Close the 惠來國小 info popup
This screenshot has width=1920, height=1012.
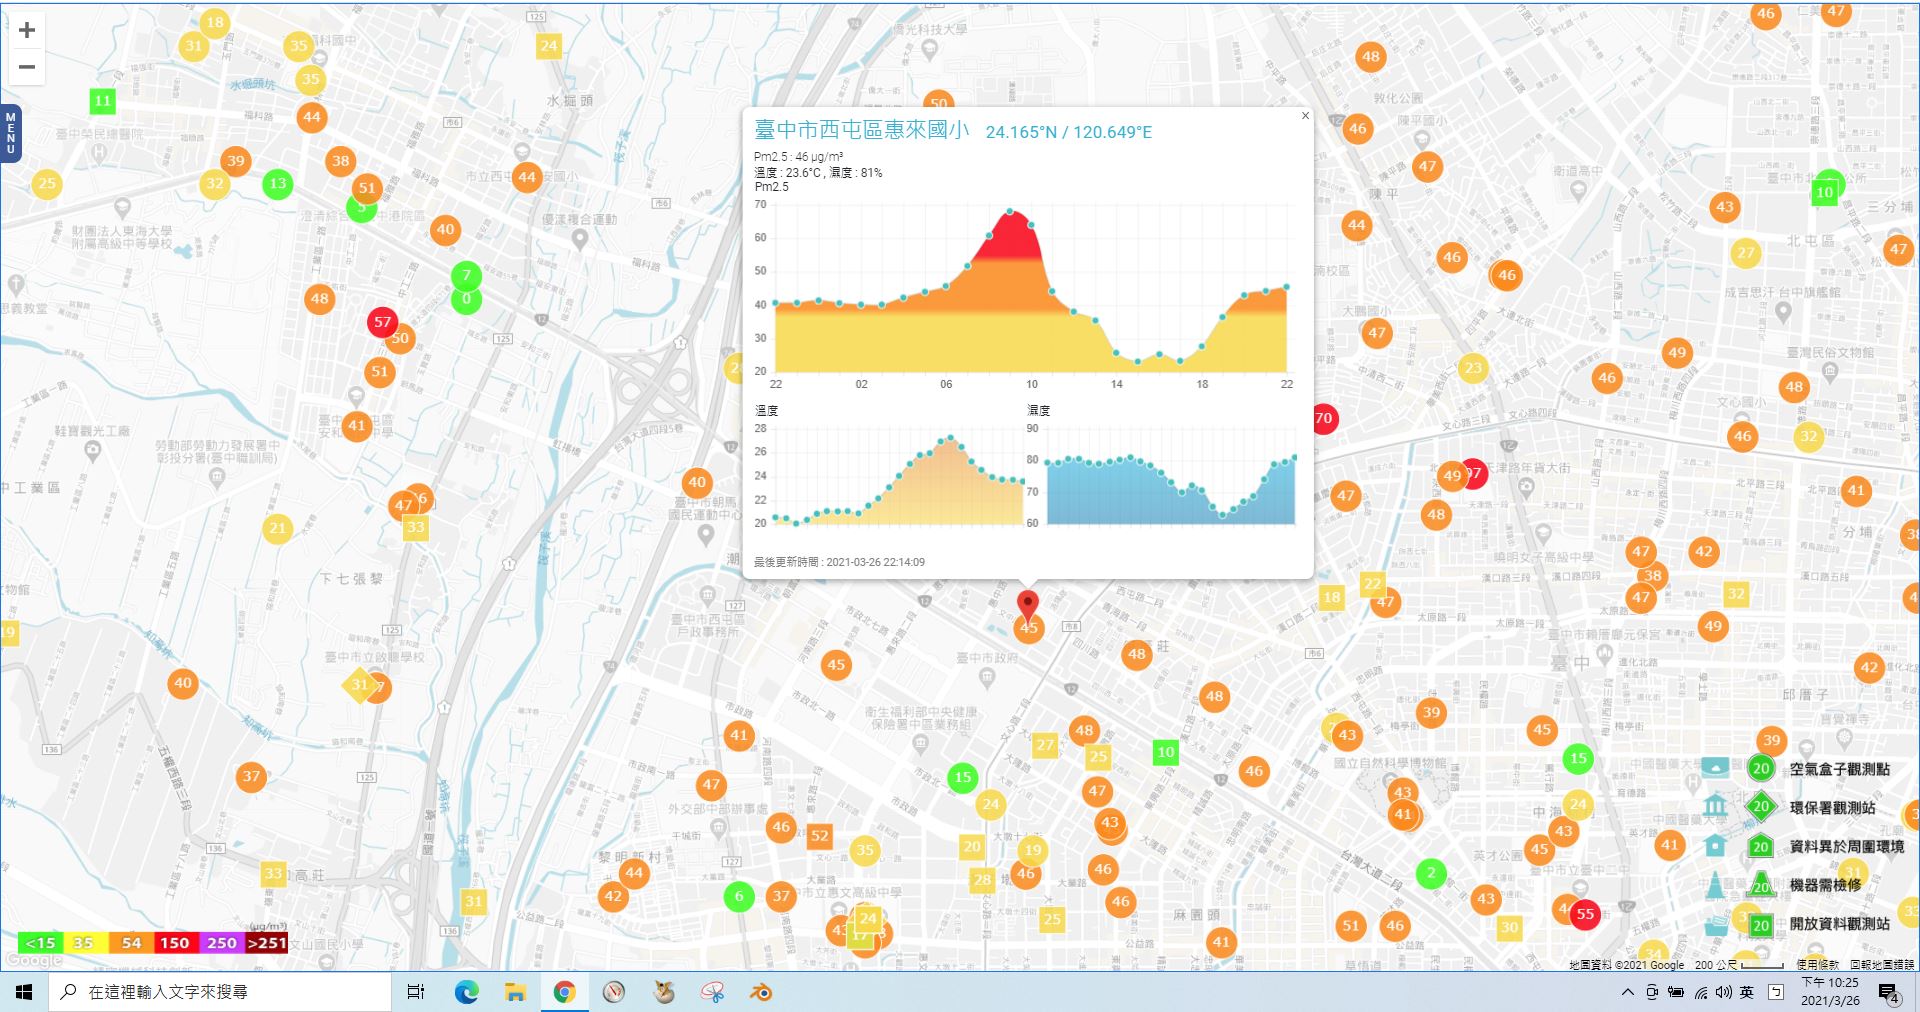(x=1304, y=116)
